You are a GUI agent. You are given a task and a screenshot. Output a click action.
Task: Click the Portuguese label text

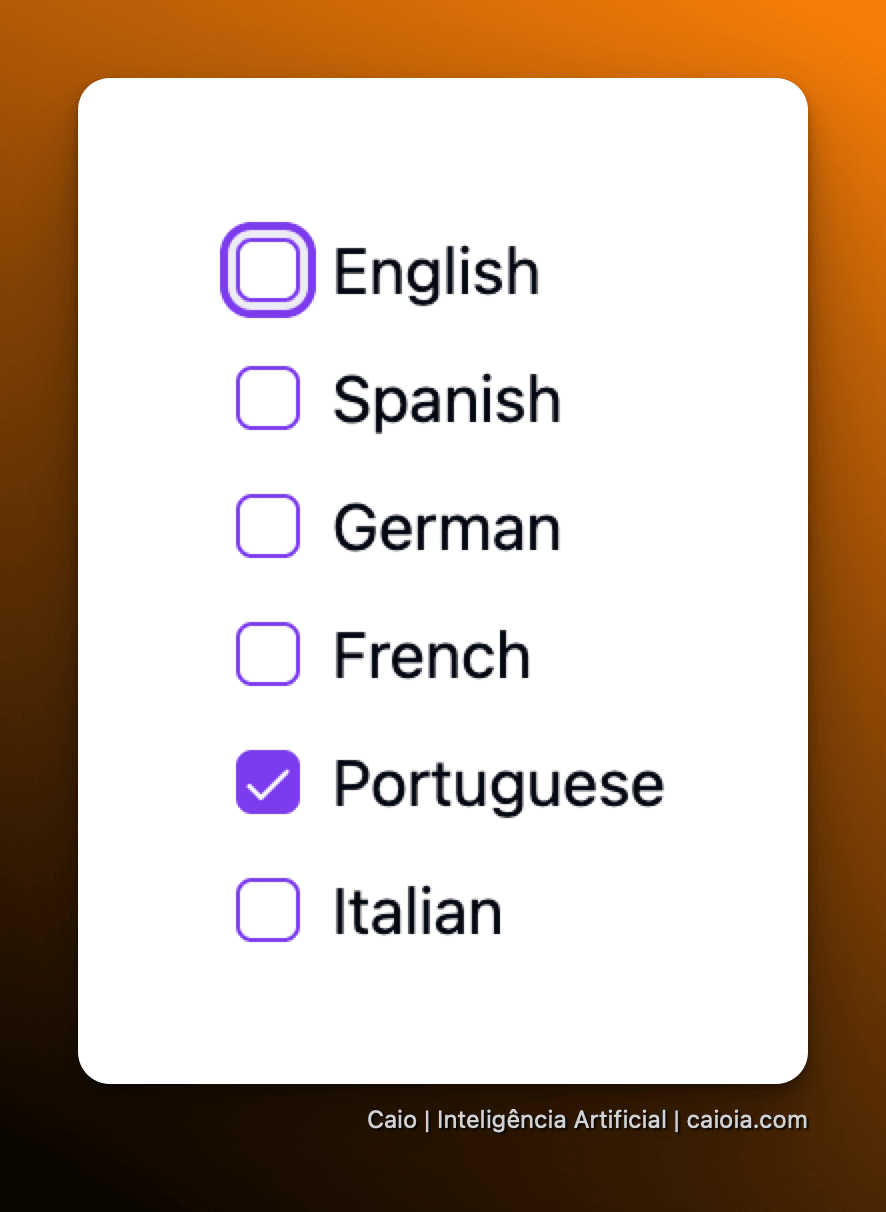point(499,786)
